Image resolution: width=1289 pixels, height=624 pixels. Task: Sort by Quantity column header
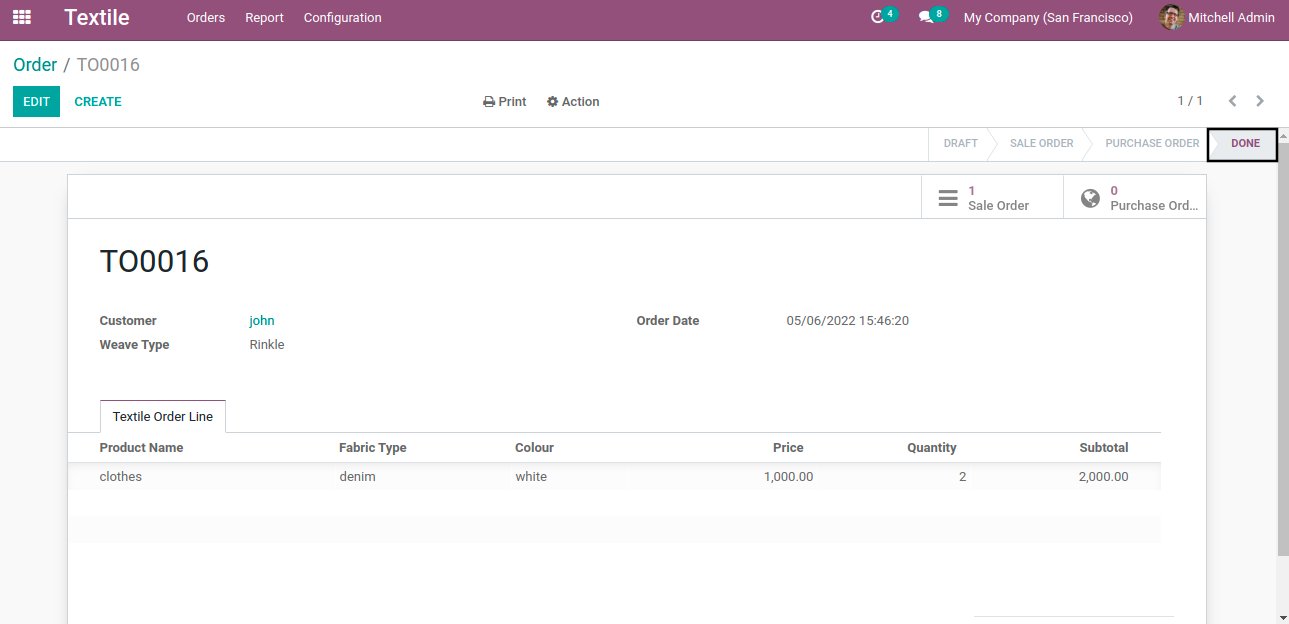[x=932, y=448]
